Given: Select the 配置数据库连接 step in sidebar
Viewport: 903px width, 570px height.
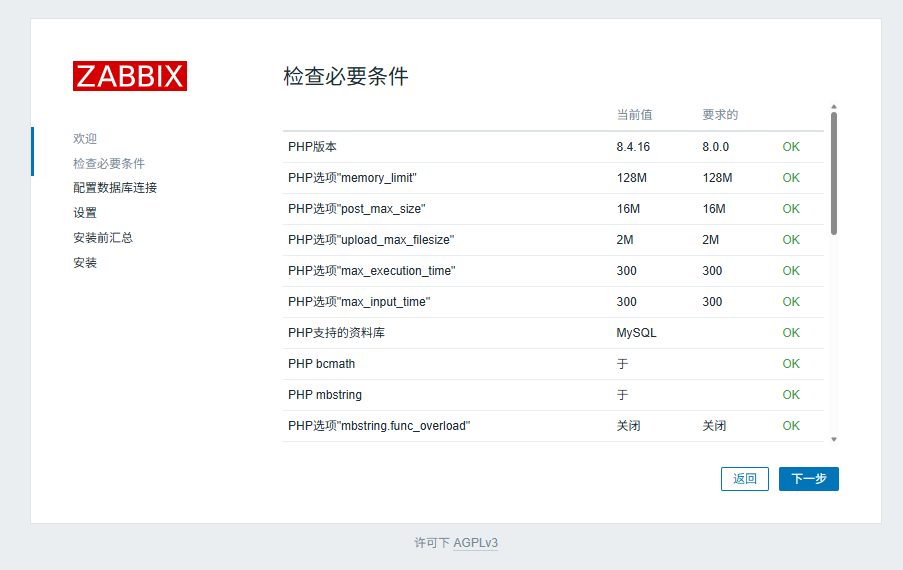Looking at the screenshot, I should coord(115,188).
